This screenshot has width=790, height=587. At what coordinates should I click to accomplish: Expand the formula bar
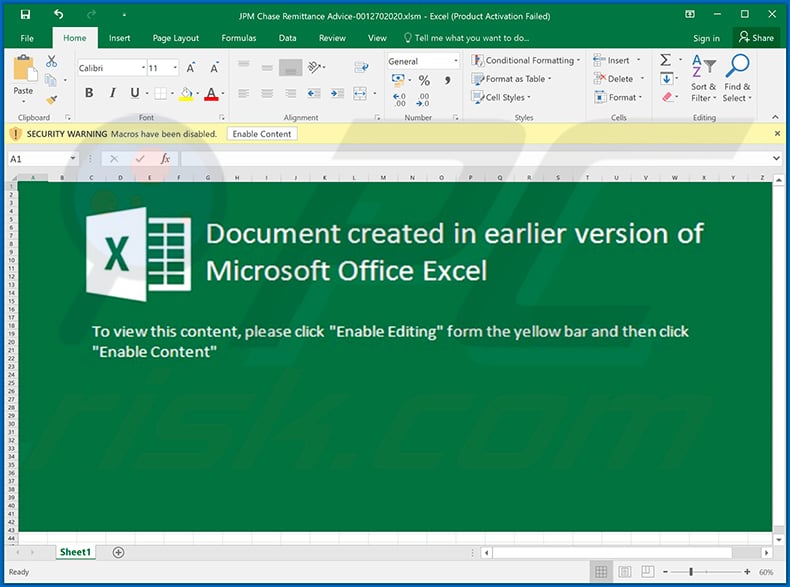point(775,159)
